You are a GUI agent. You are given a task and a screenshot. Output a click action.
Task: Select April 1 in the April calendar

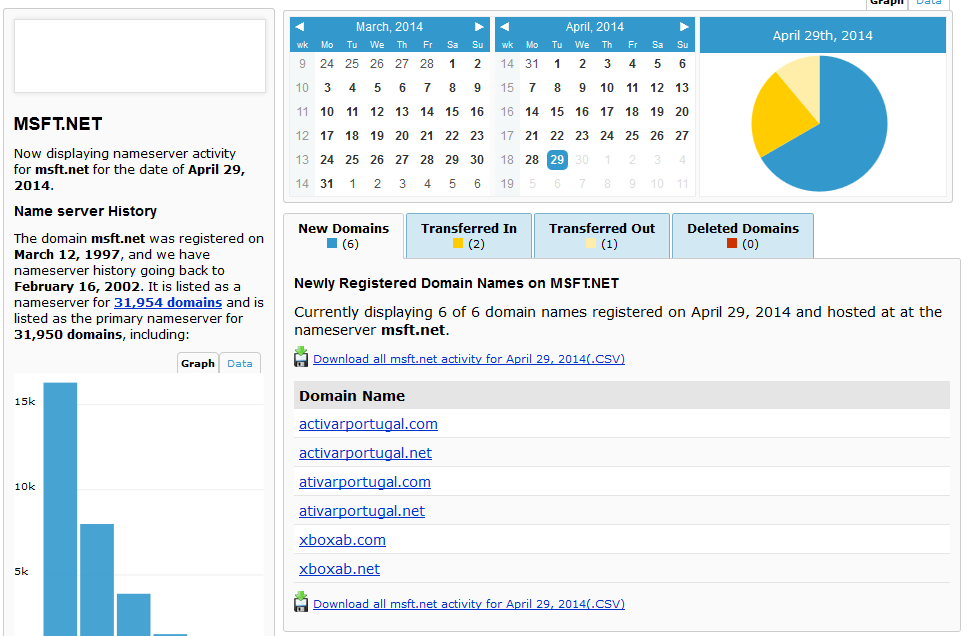[557, 64]
